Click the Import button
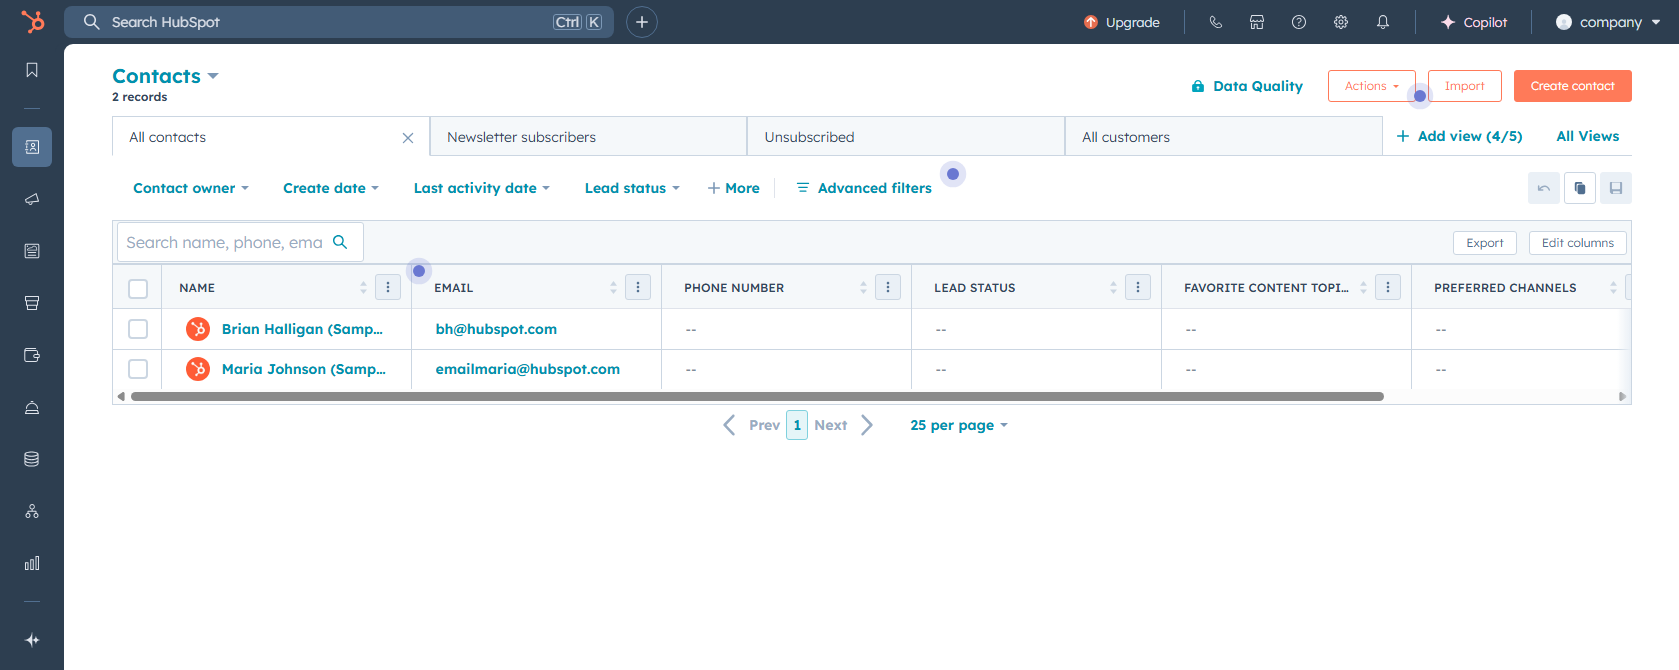The image size is (1679, 670). click(x=1465, y=86)
